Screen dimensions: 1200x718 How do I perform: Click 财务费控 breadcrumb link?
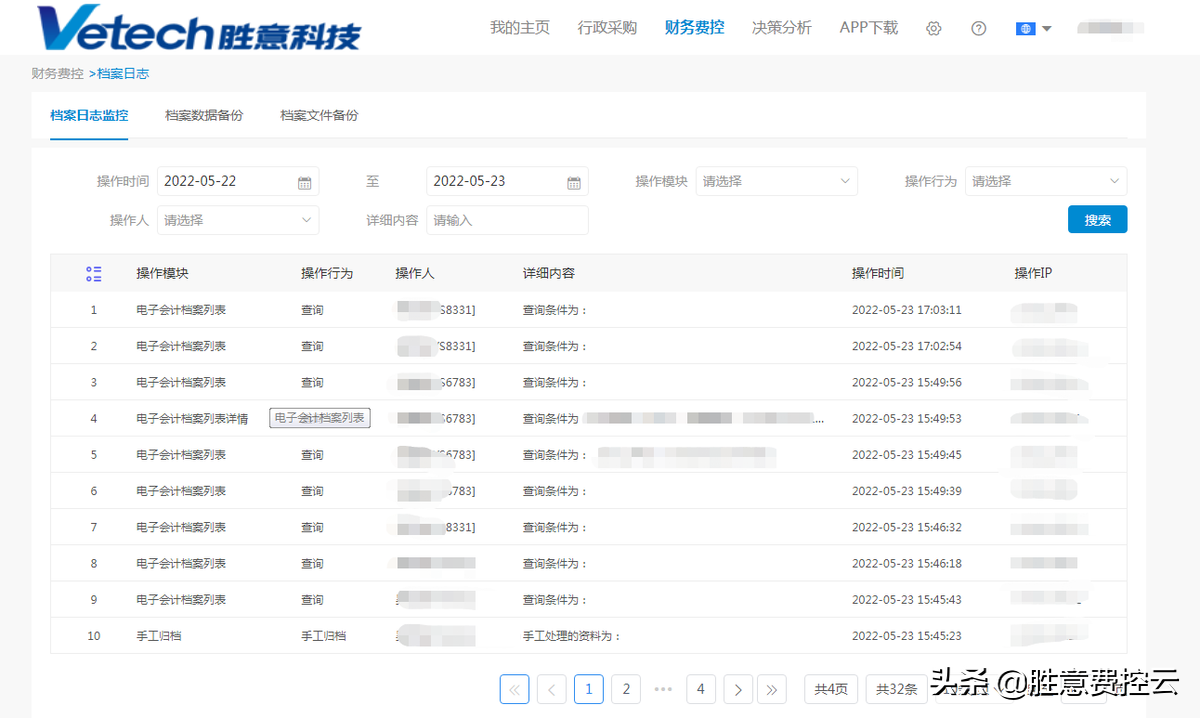(x=58, y=74)
